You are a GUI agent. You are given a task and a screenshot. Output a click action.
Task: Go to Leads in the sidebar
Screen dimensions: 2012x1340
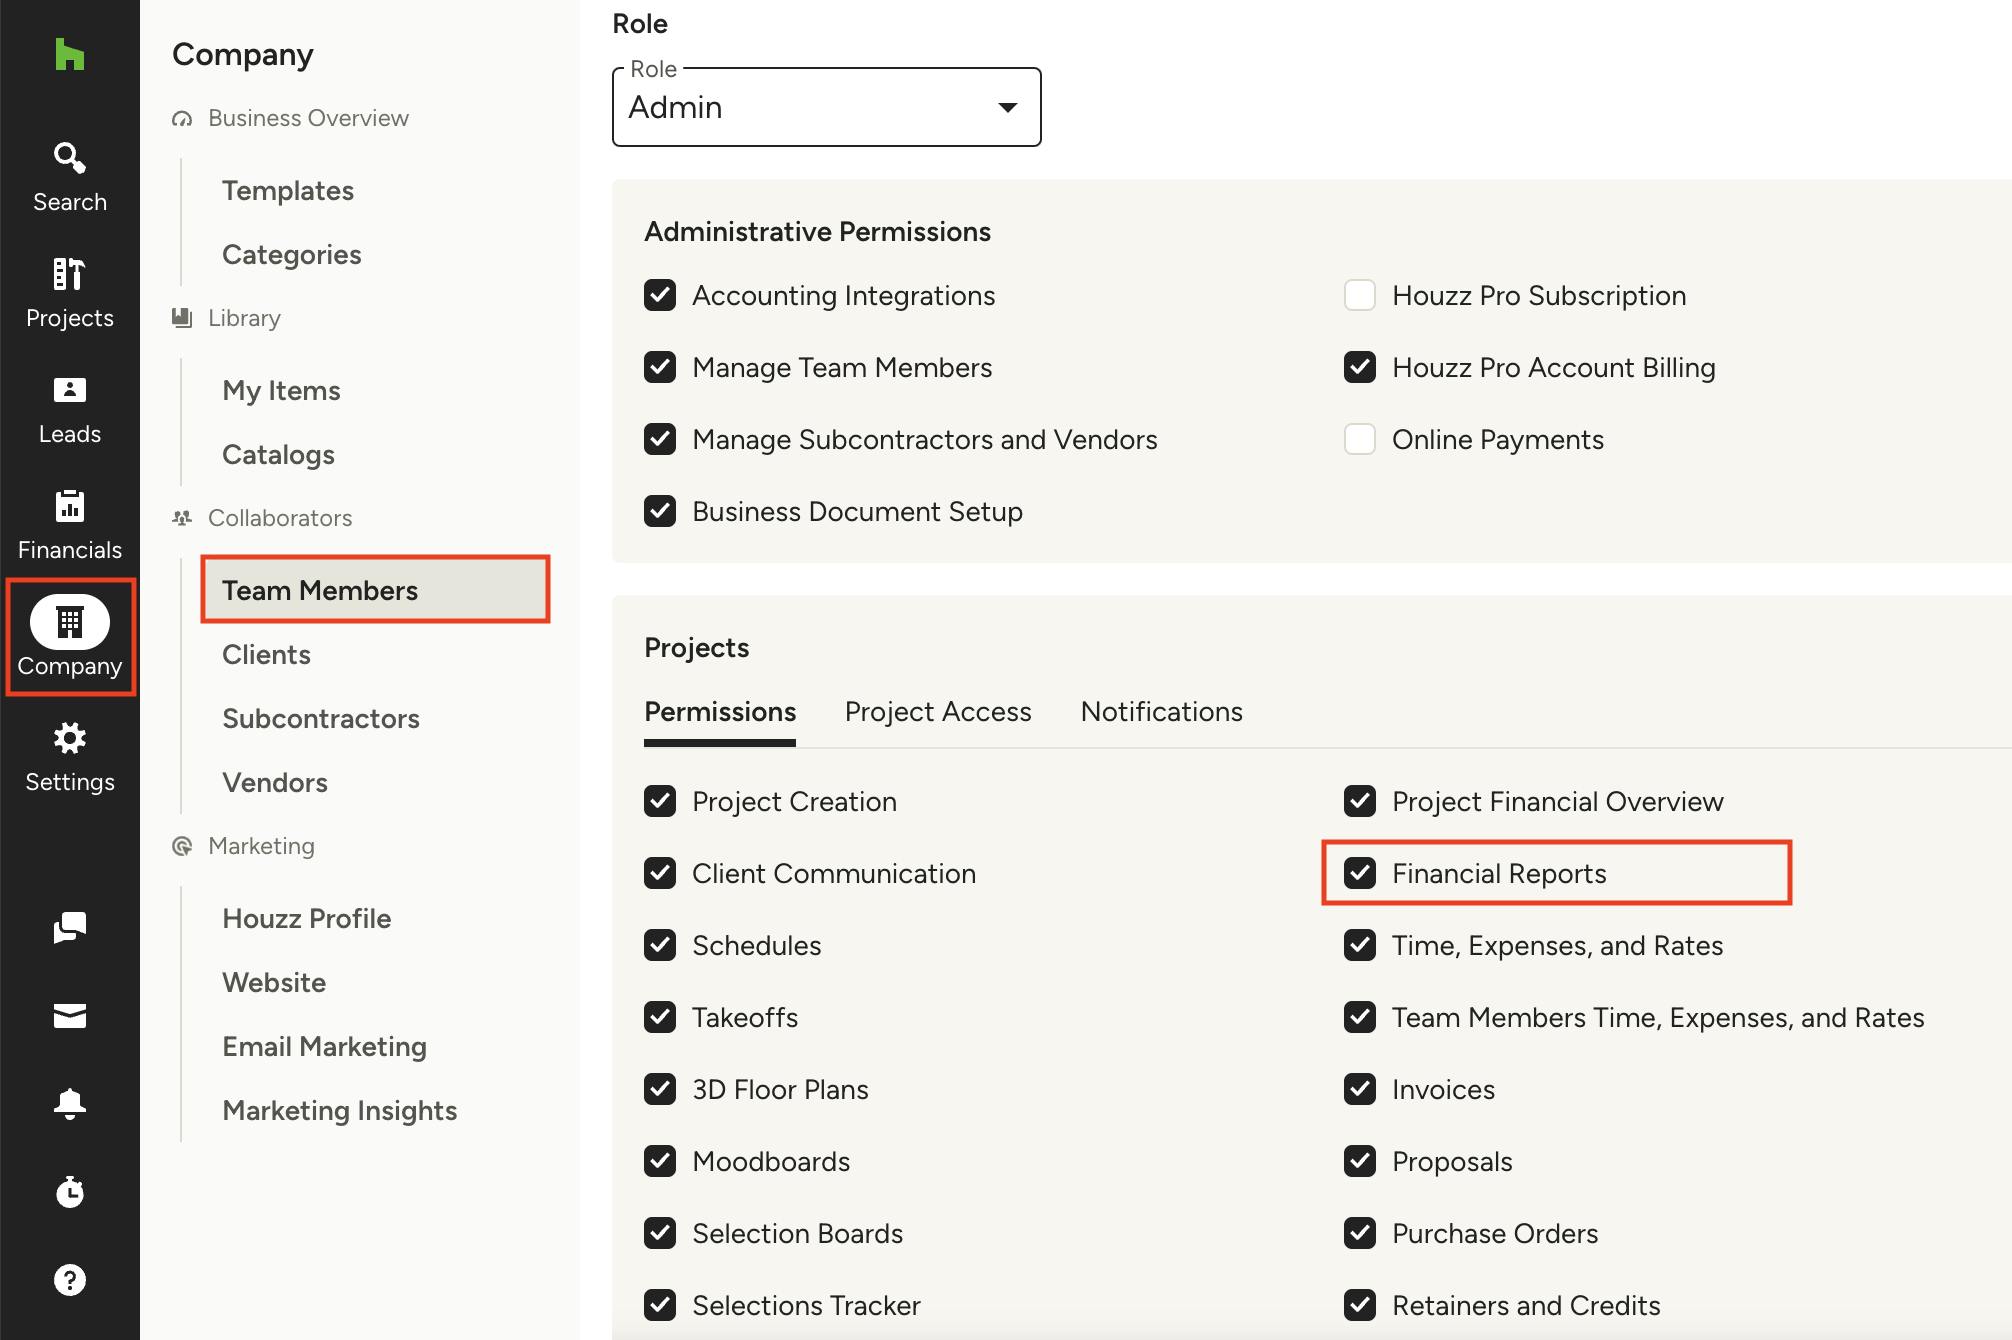click(69, 409)
